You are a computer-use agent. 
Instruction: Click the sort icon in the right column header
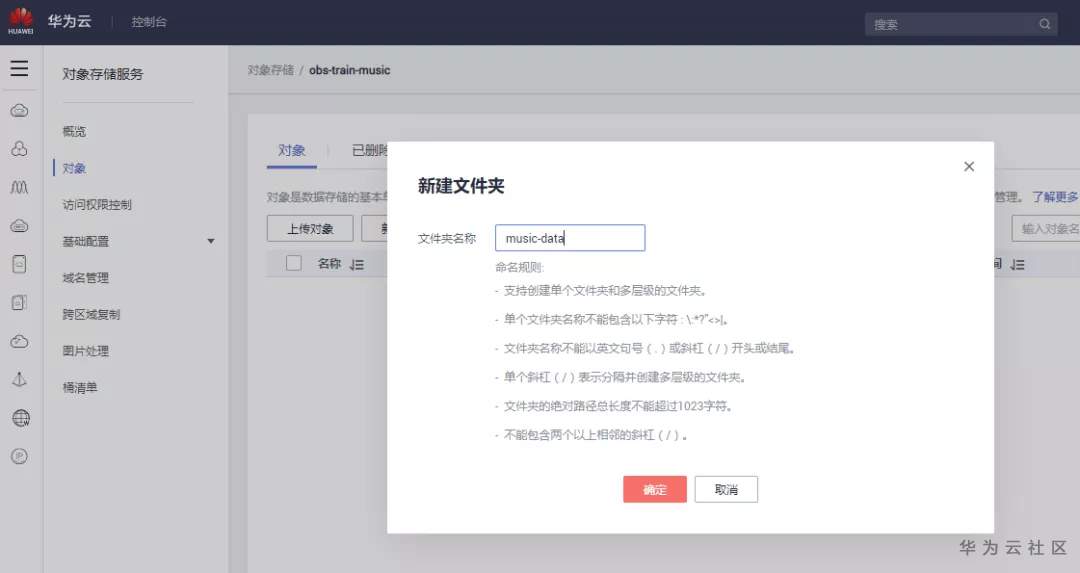(x=1017, y=264)
